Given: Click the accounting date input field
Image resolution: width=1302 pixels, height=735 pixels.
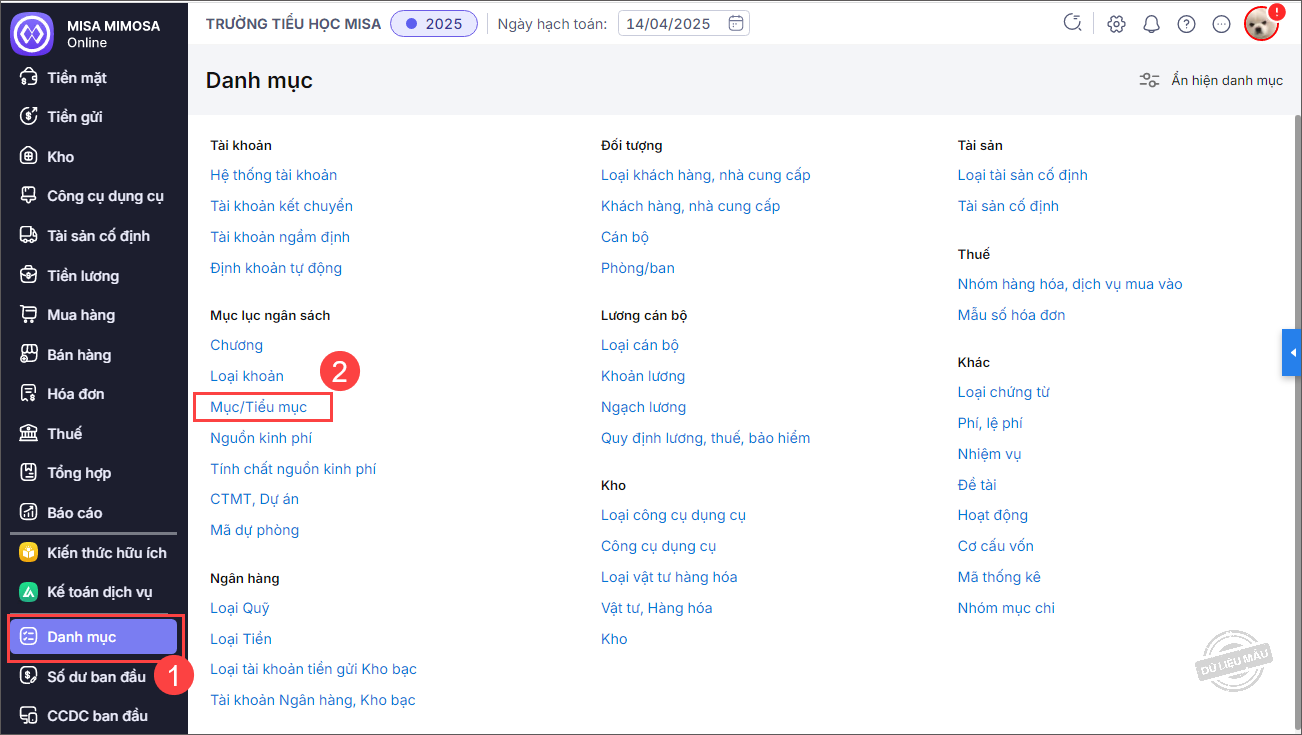Looking at the screenshot, I should 672,24.
